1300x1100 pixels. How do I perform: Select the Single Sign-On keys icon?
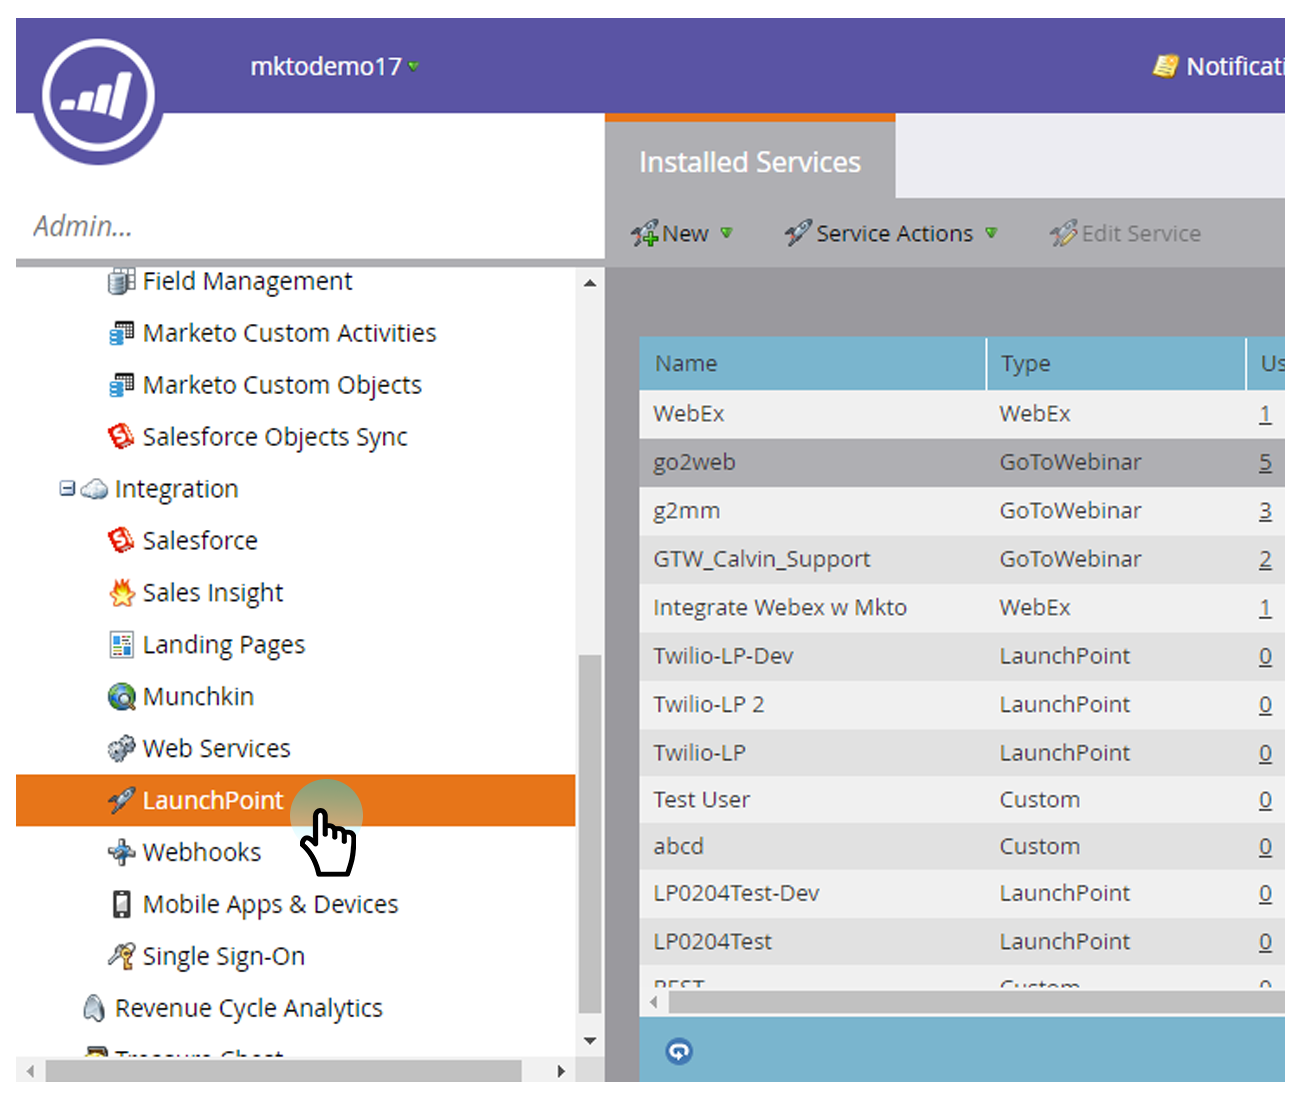coord(121,957)
